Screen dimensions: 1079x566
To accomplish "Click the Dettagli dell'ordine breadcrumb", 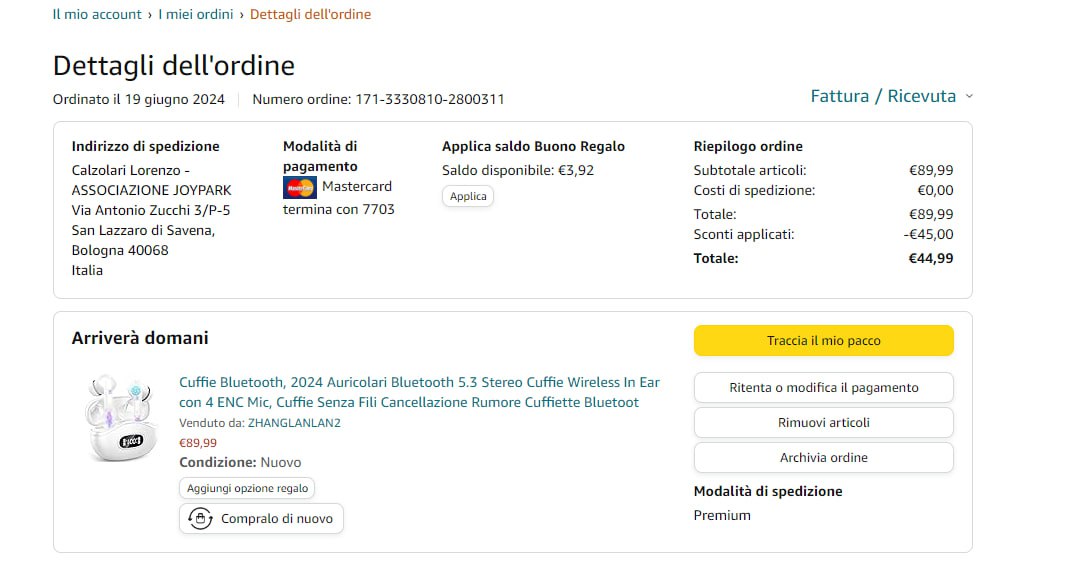I will pos(310,14).
